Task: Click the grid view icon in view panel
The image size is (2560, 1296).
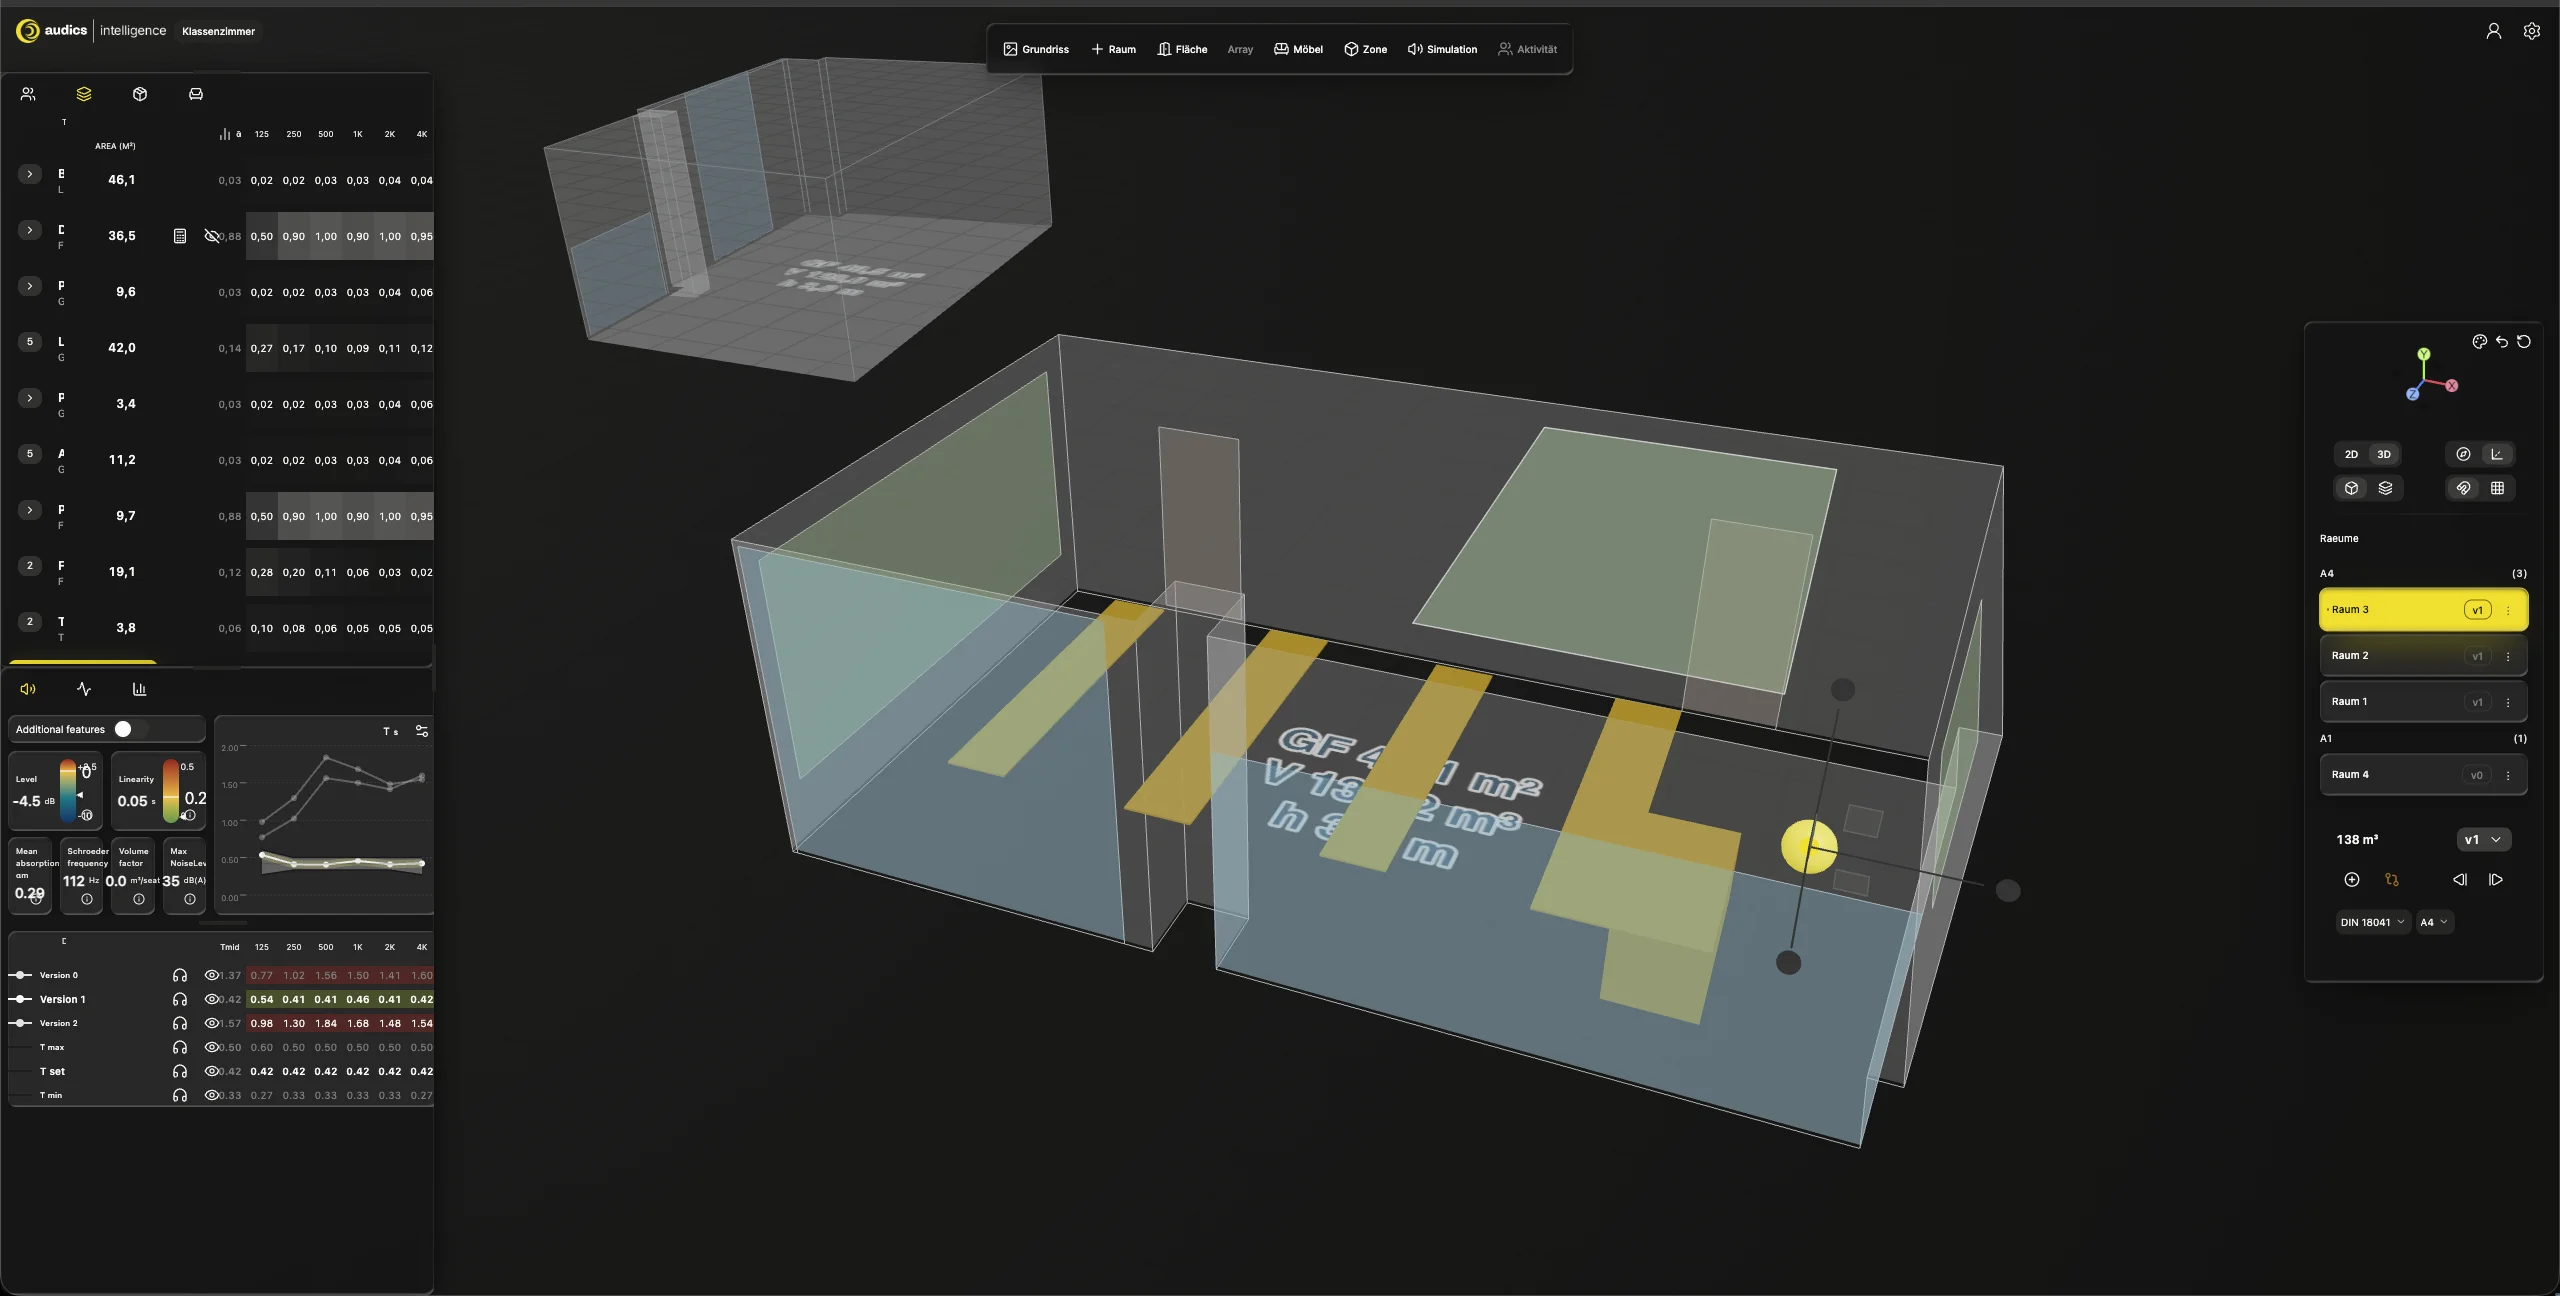Action: pos(2497,488)
